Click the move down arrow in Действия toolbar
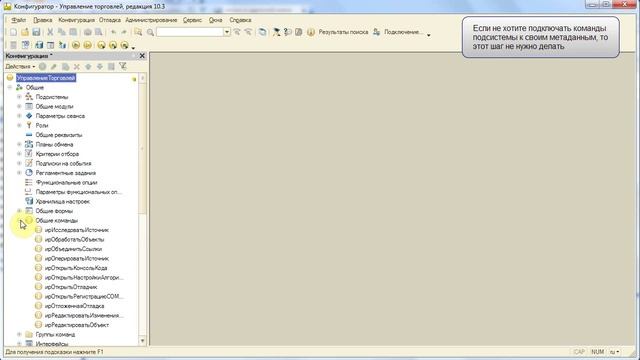This screenshot has width=640, height=360. click(100, 67)
